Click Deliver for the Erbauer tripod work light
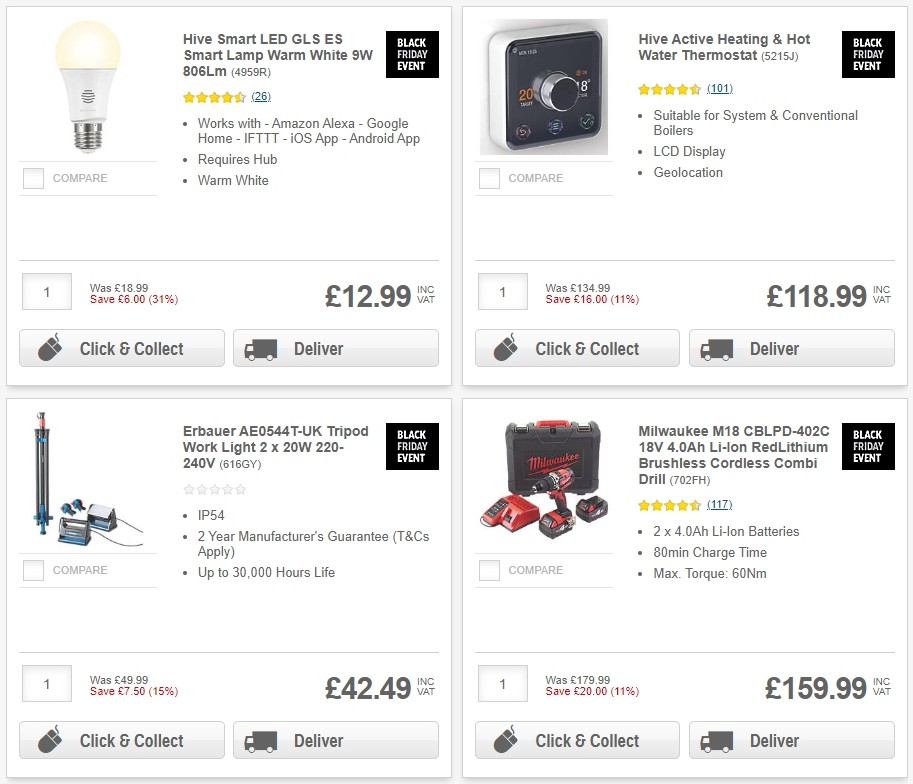The width and height of the screenshot is (913, 784). (335, 740)
